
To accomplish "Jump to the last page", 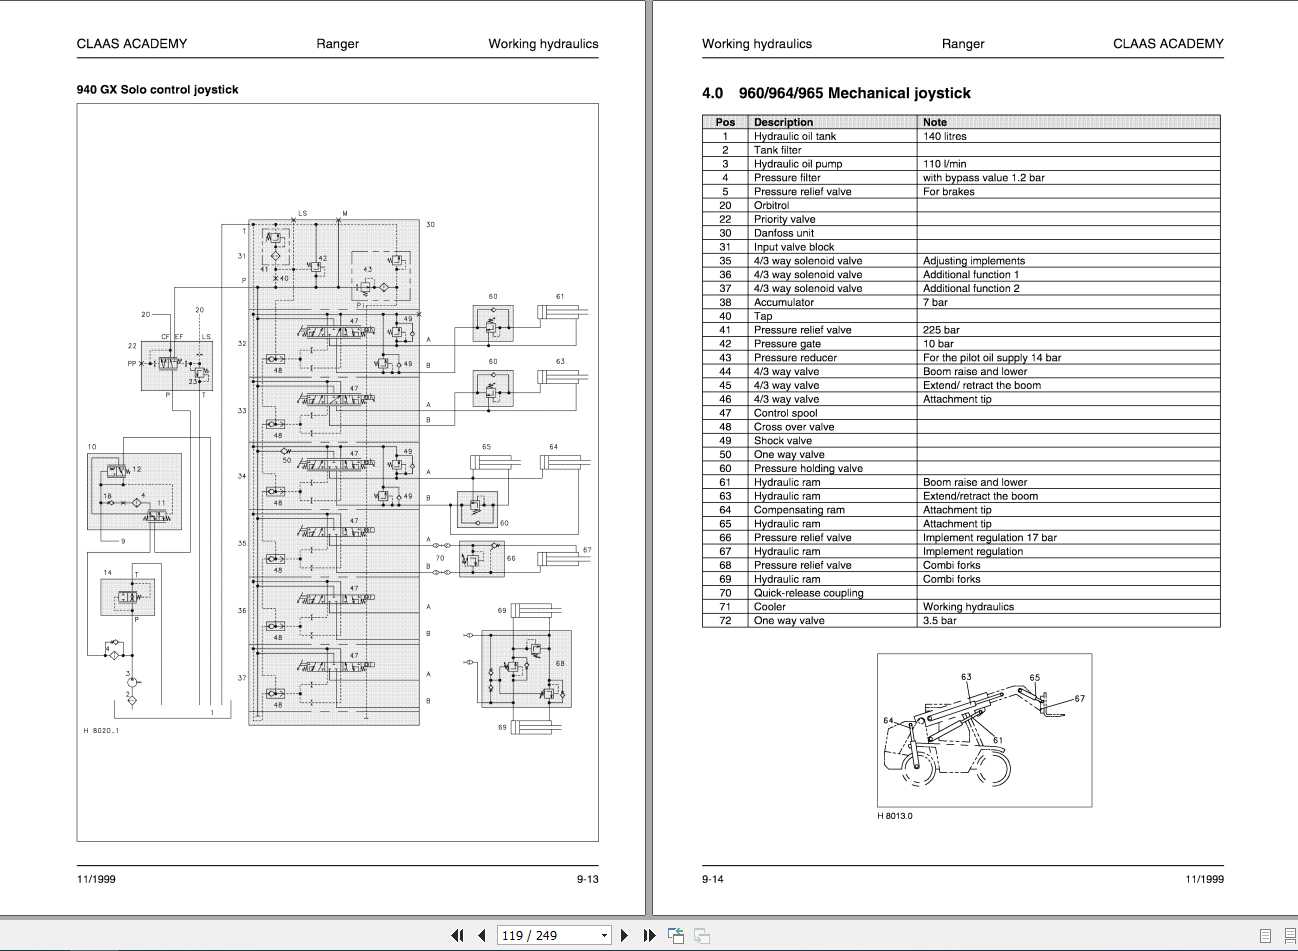I will tap(649, 935).
